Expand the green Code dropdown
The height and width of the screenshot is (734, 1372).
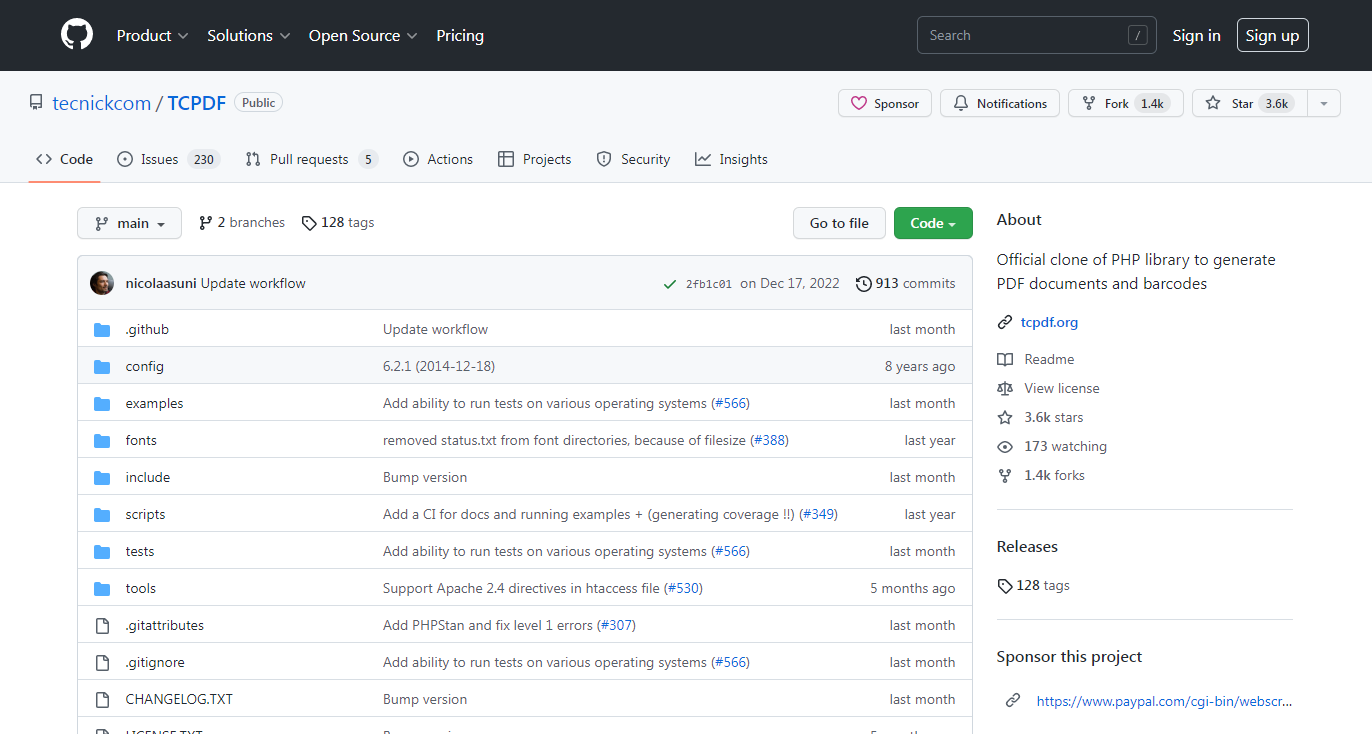(933, 224)
